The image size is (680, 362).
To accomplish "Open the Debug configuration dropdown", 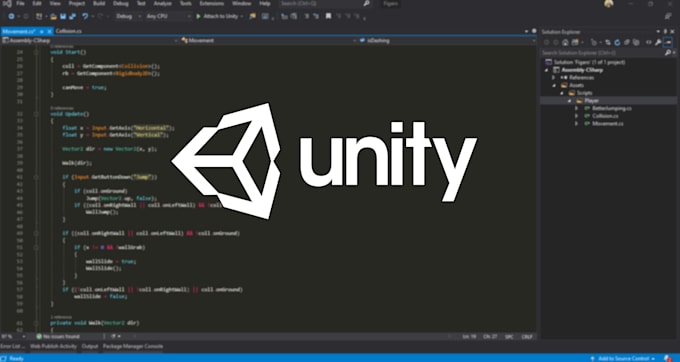I will pos(129,16).
